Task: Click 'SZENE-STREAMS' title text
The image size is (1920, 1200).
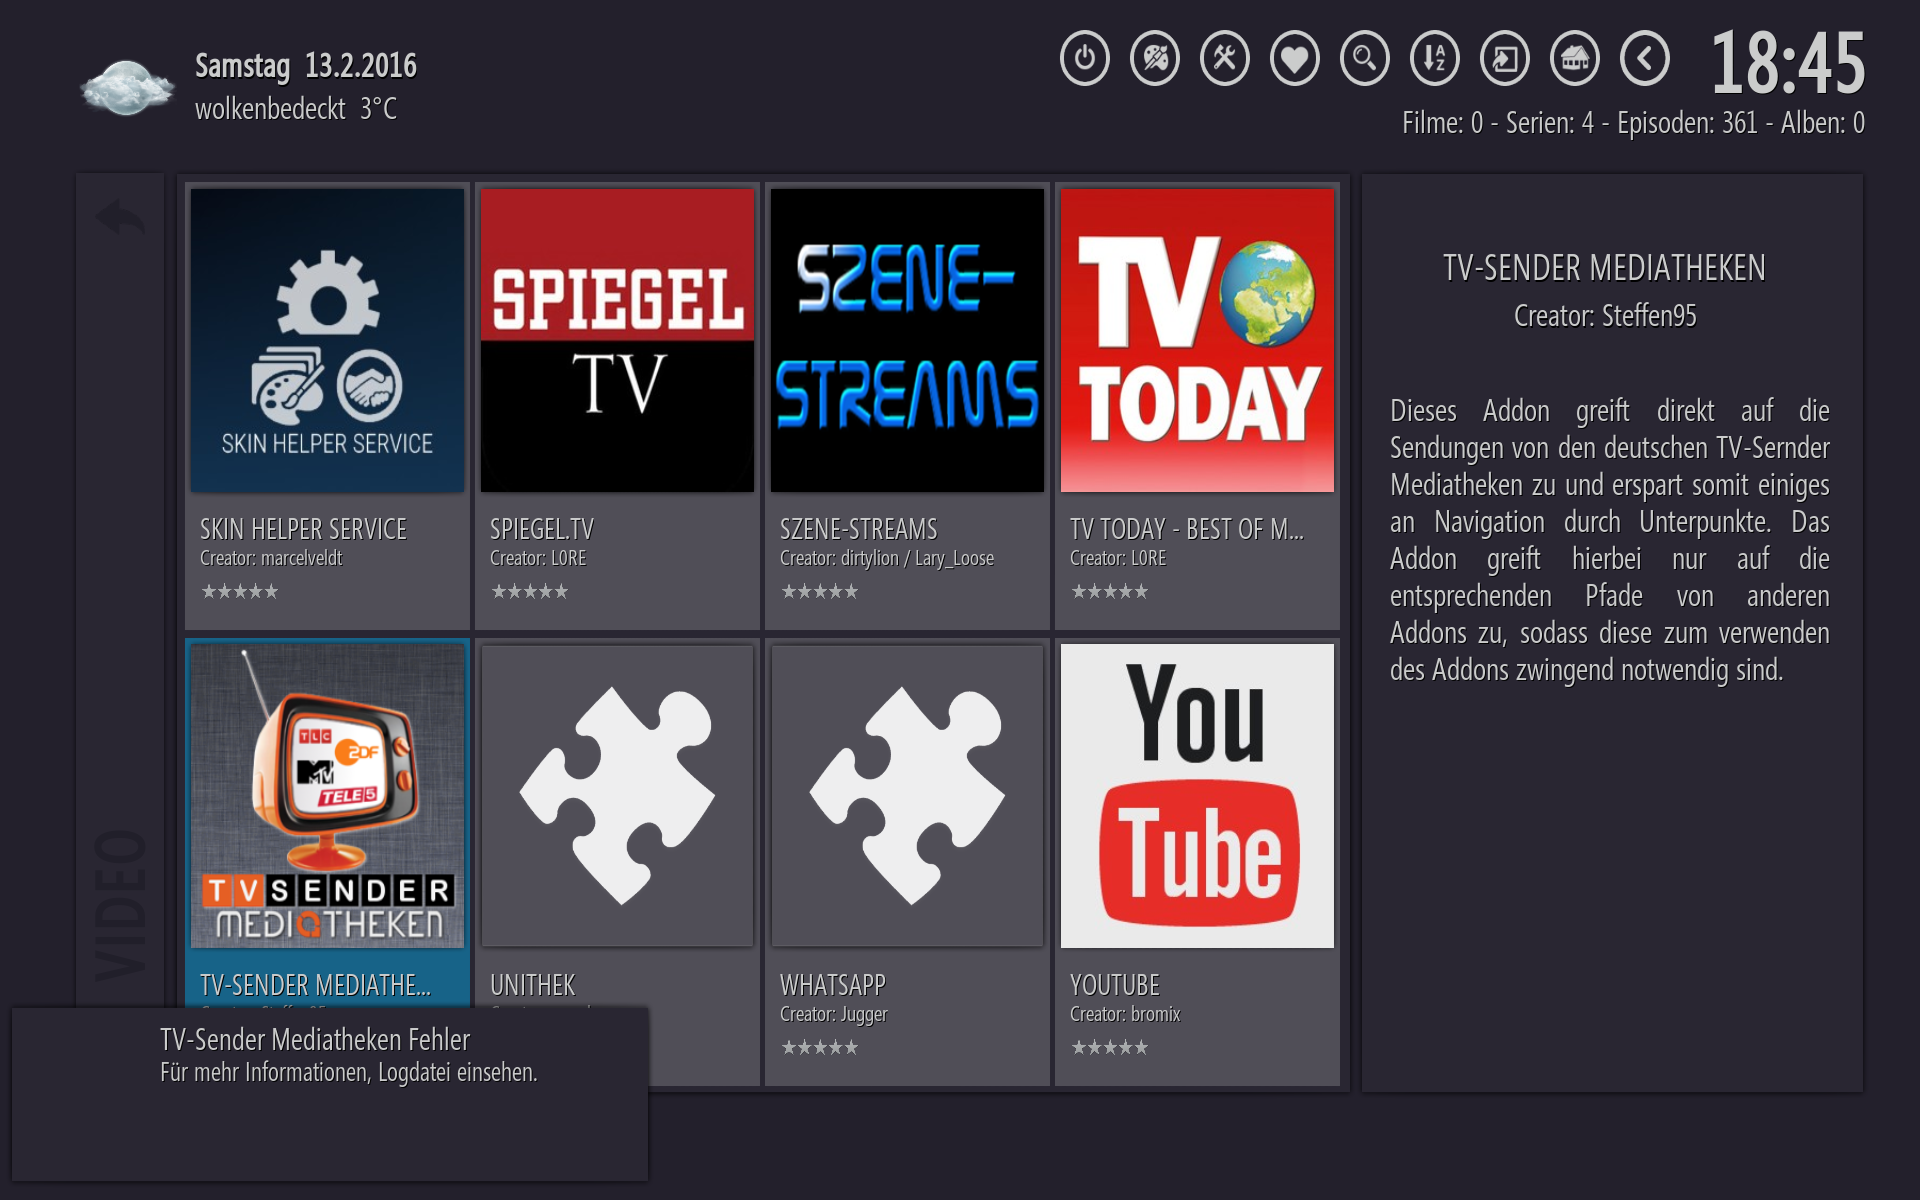Action: pyautogui.click(x=859, y=529)
